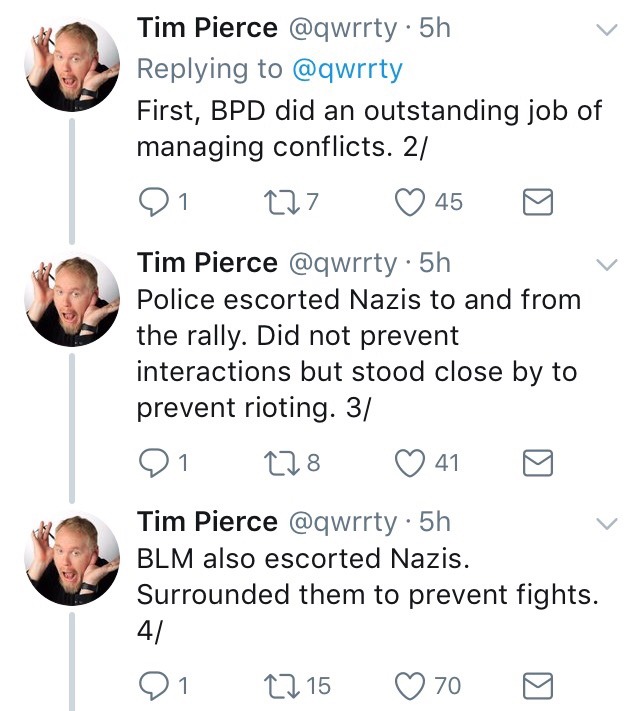The image size is (640, 711).
Task: Reply to the 3/ police escorted tweet
Action: tap(152, 462)
